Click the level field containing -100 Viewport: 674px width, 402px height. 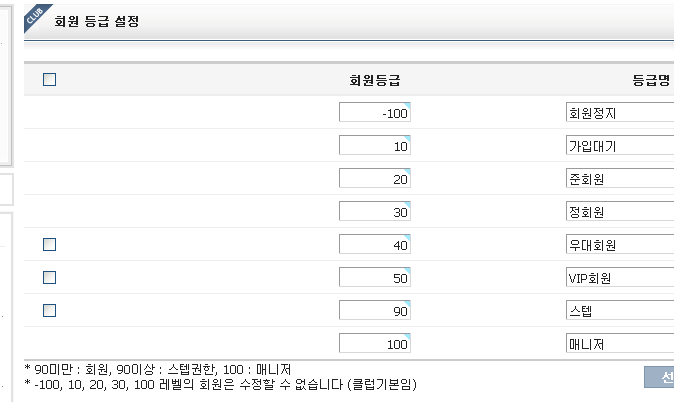(375, 112)
